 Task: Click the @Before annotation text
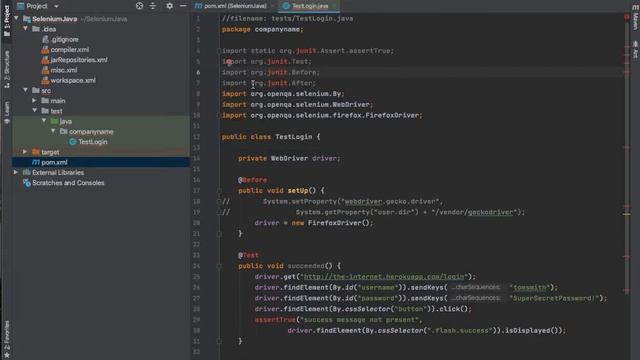(x=253, y=180)
